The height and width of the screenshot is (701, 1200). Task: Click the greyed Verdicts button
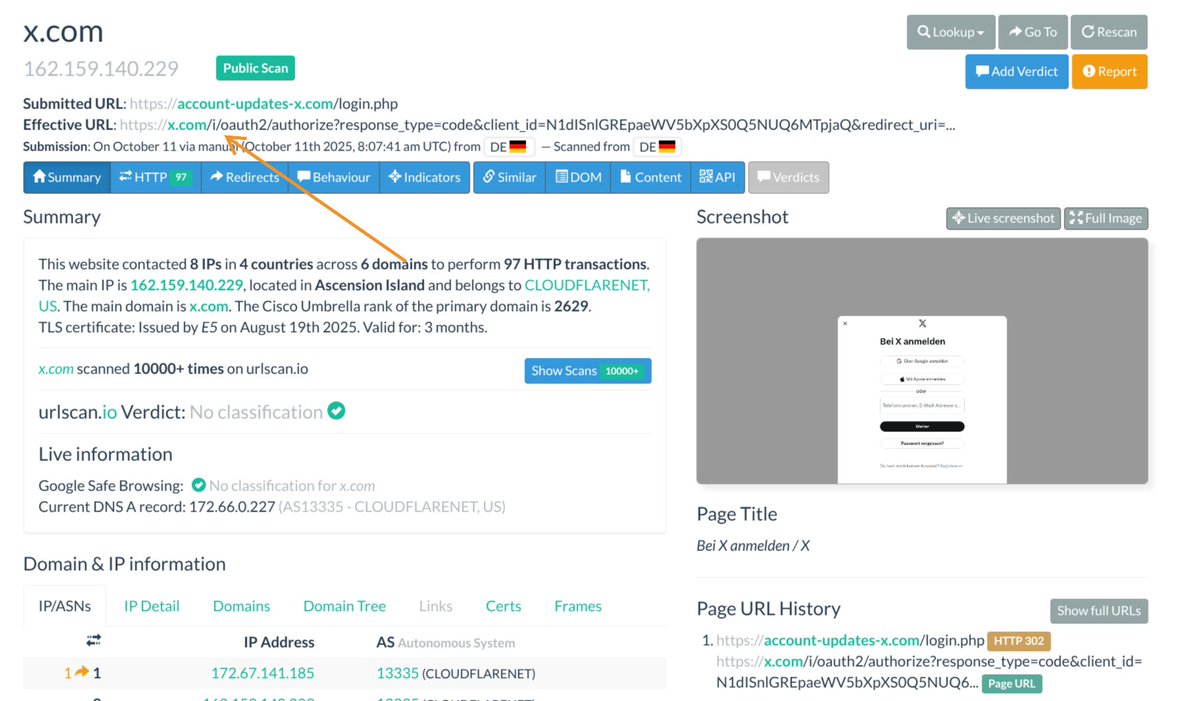[788, 177]
